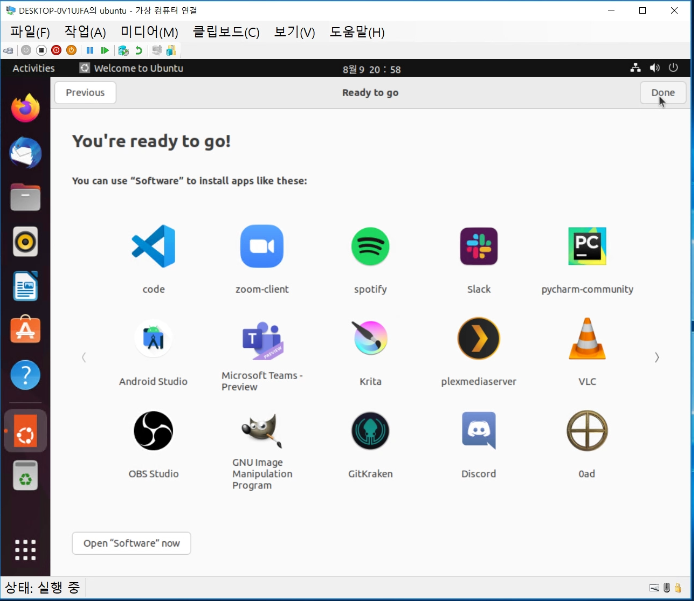Open Rhythmbox from the dock
The height and width of the screenshot is (601, 694).
25,242
